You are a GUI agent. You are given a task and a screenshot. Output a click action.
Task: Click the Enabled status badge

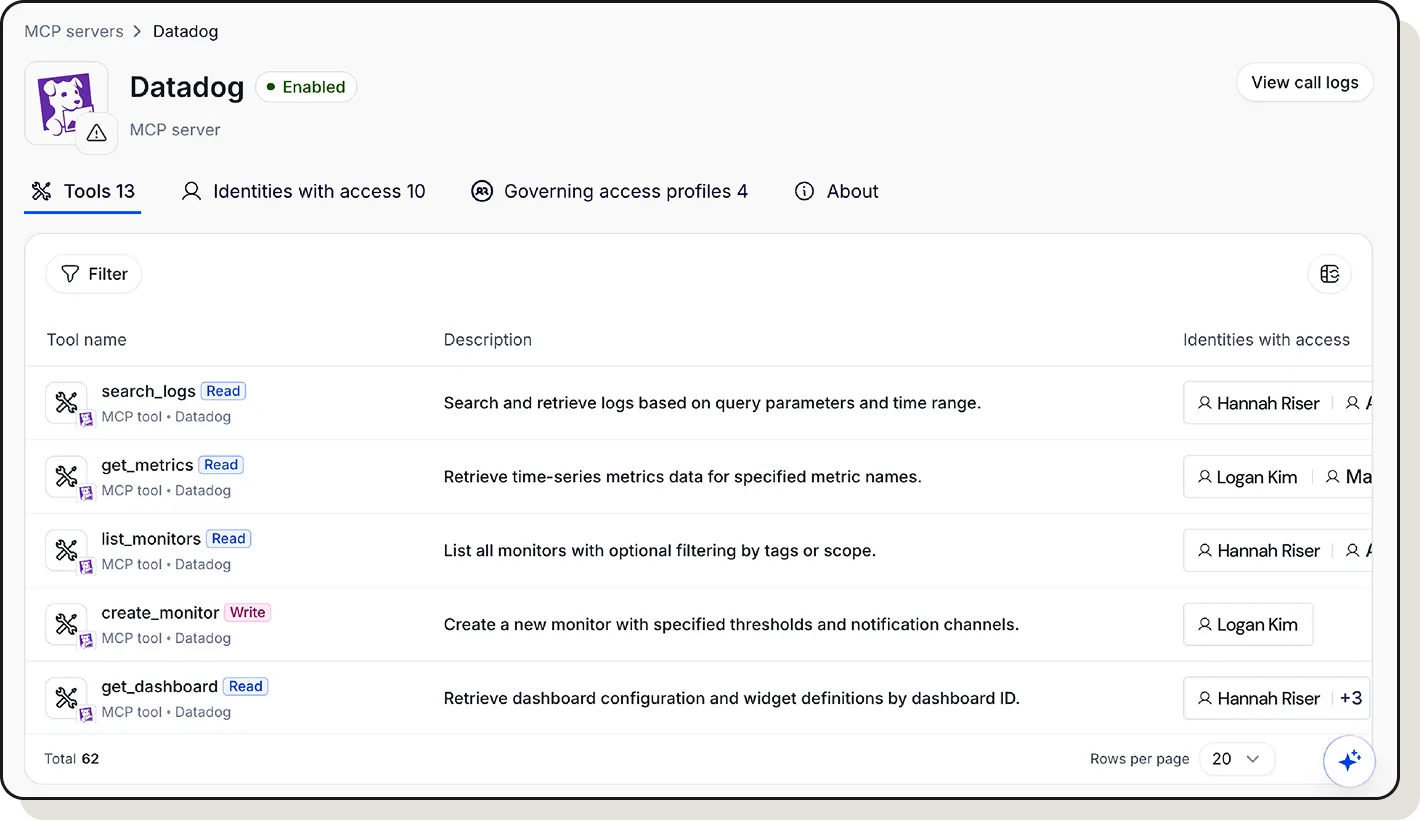(x=306, y=87)
